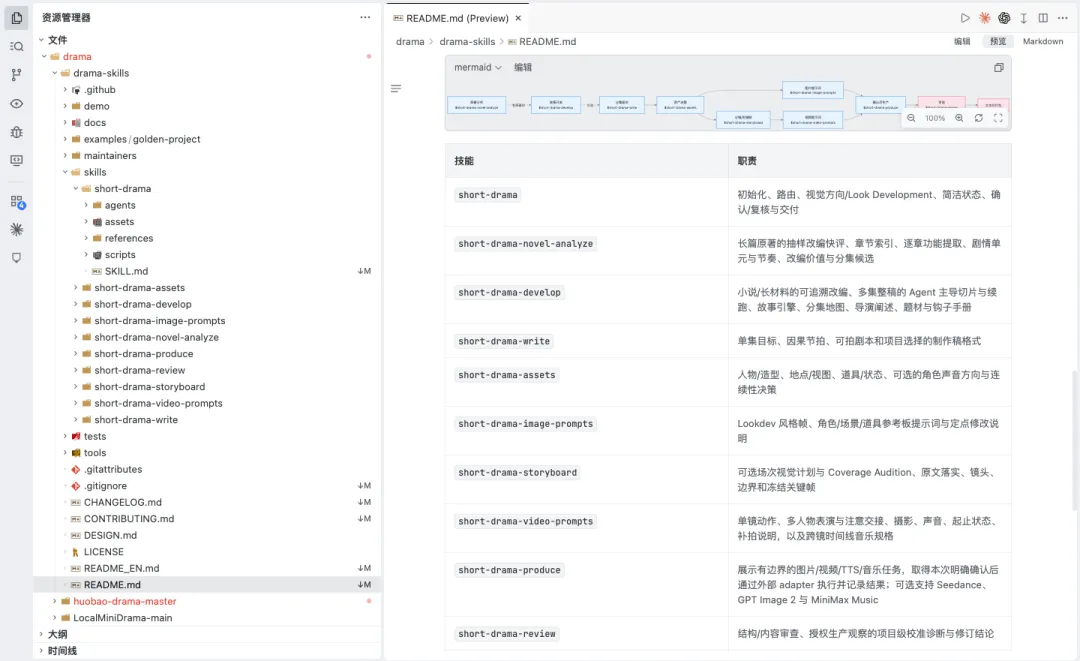The image size is (1080, 661).
Task: Copy the mermaid diagram block
Action: click(x=999, y=67)
